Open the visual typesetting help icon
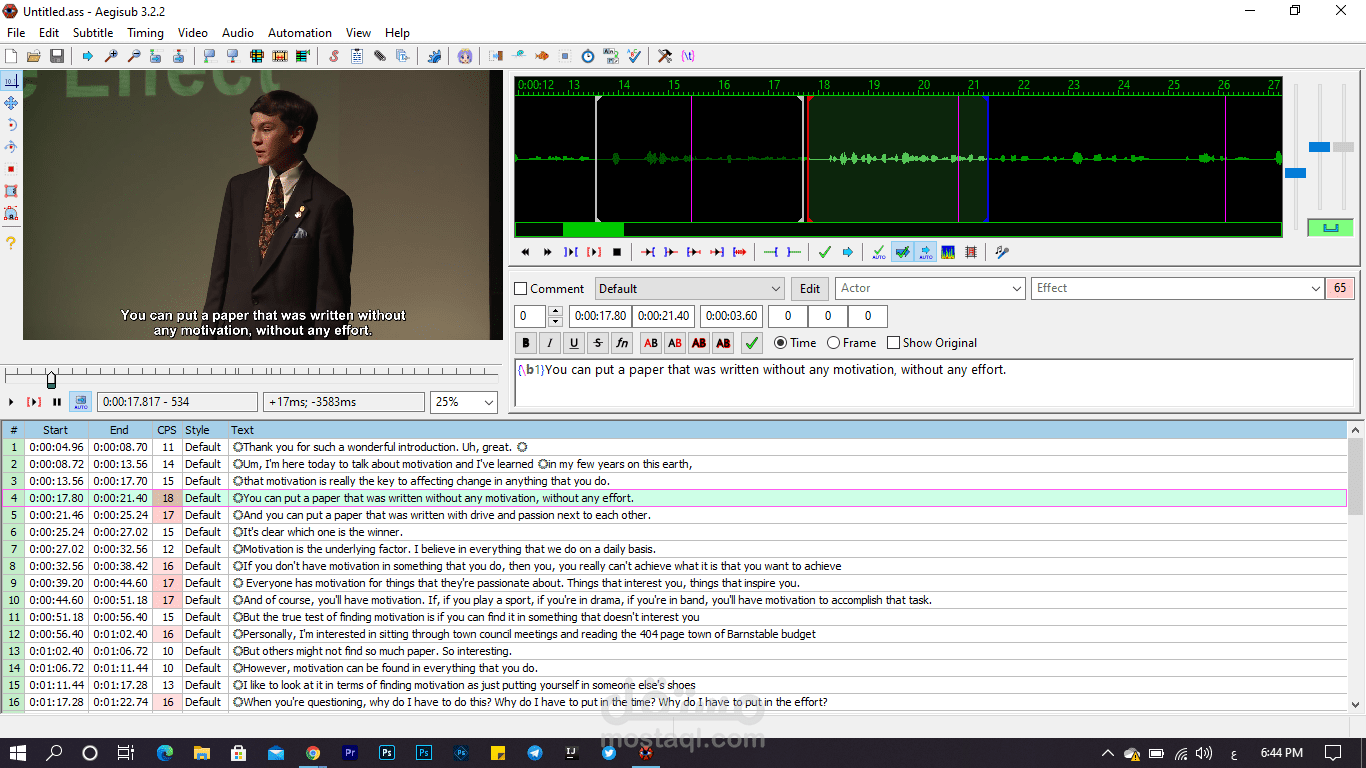This screenshot has width=1366, height=768. (11, 243)
